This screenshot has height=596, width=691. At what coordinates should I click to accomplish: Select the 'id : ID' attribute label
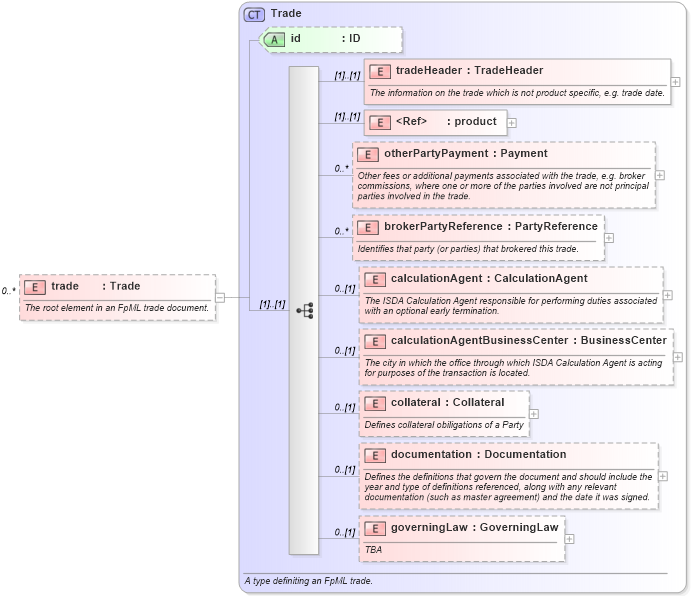point(325,39)
